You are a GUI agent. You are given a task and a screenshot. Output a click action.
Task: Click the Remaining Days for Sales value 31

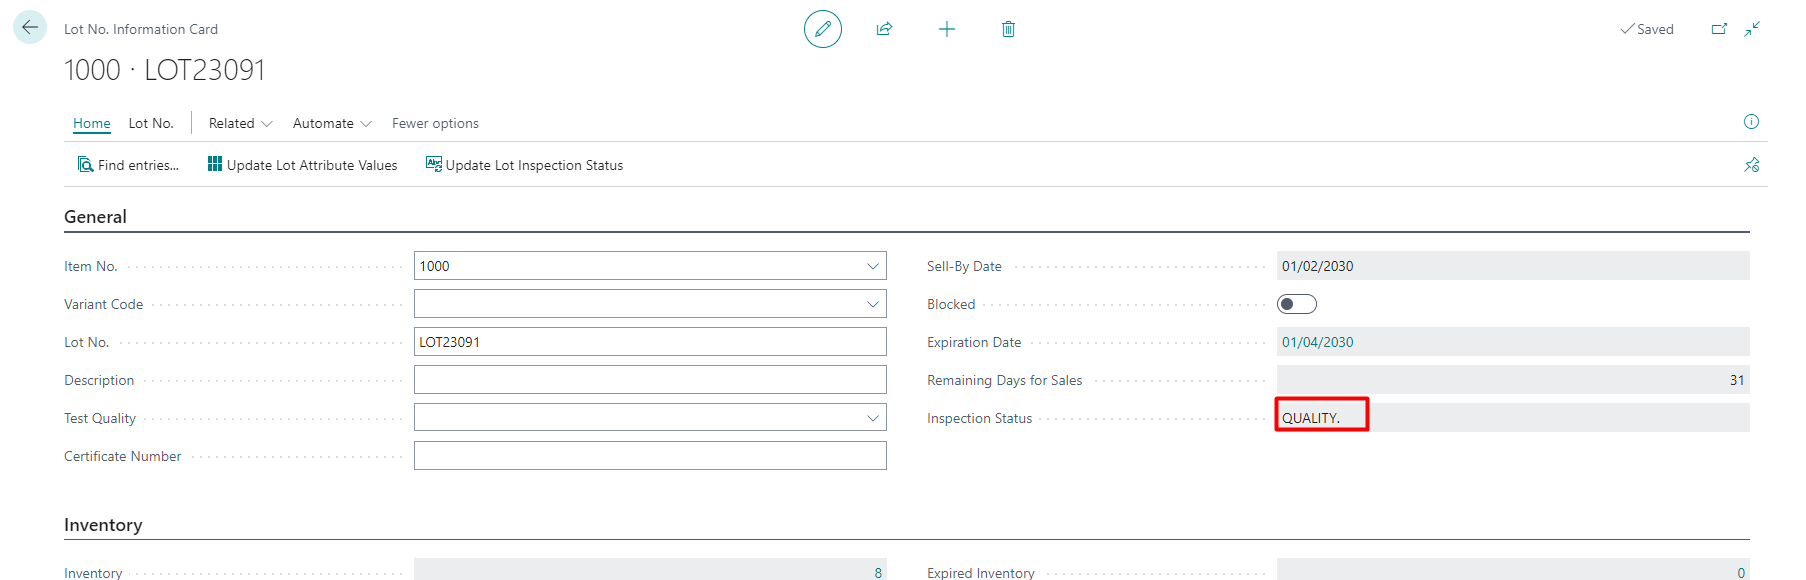tap(1737, 380)
